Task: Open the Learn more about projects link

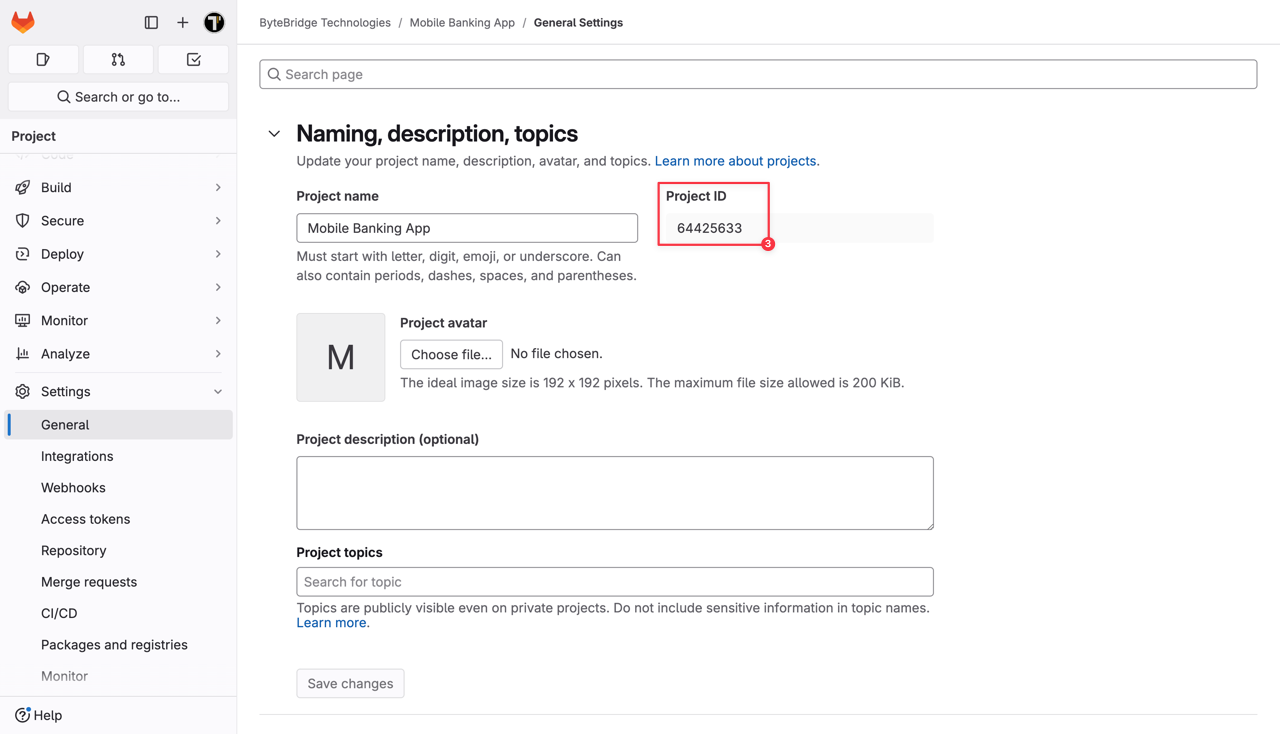Action: click(736, 160)
